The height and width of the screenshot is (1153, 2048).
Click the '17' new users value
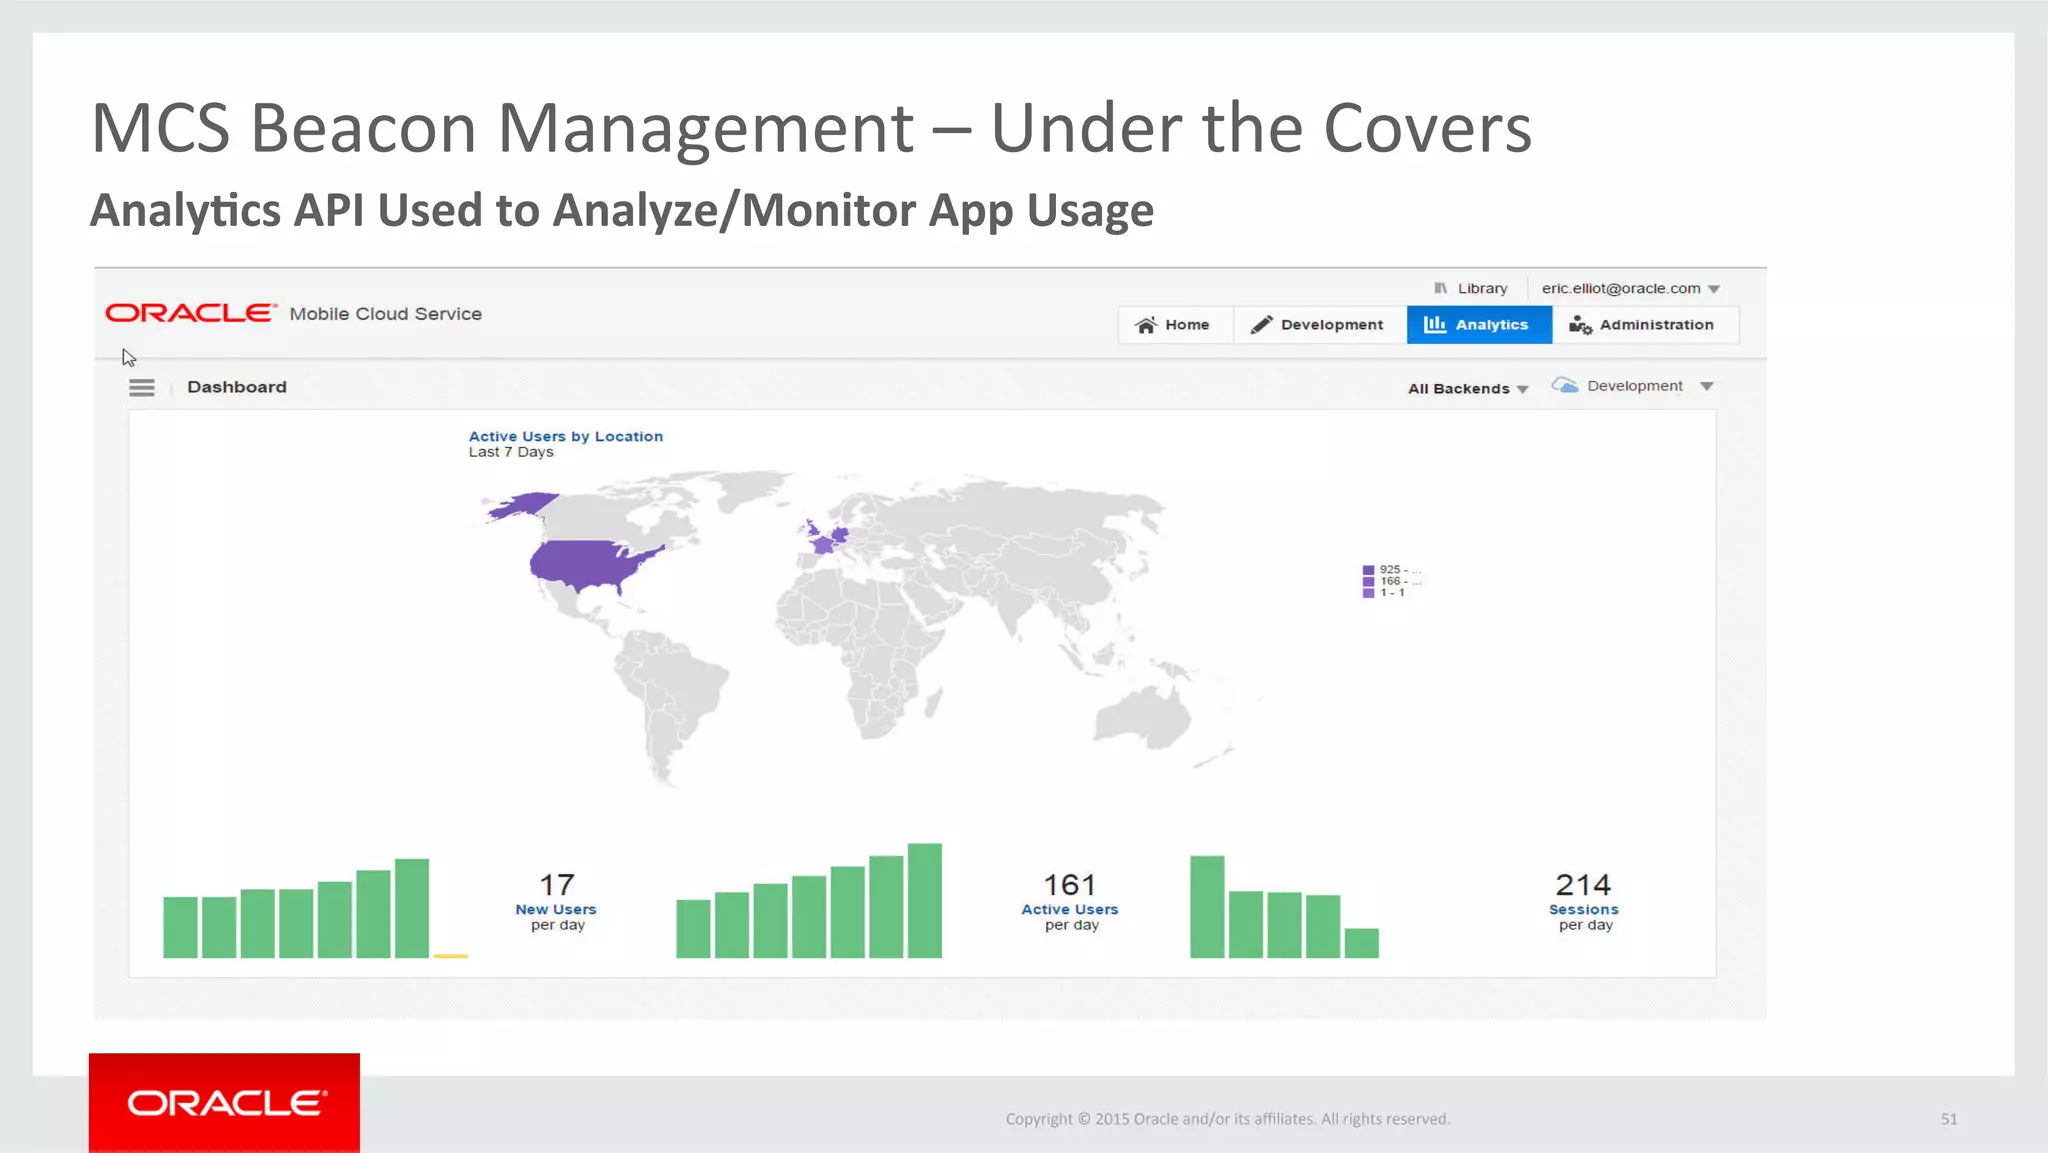557,885
